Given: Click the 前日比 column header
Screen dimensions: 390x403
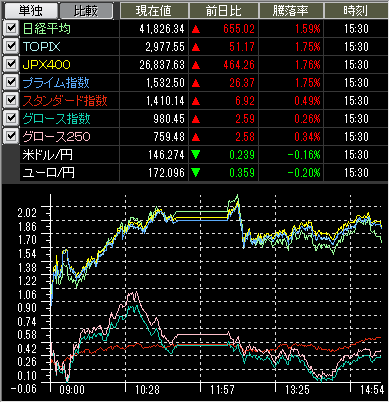Looking at the screenshot, I should click(x=223, y=11).
